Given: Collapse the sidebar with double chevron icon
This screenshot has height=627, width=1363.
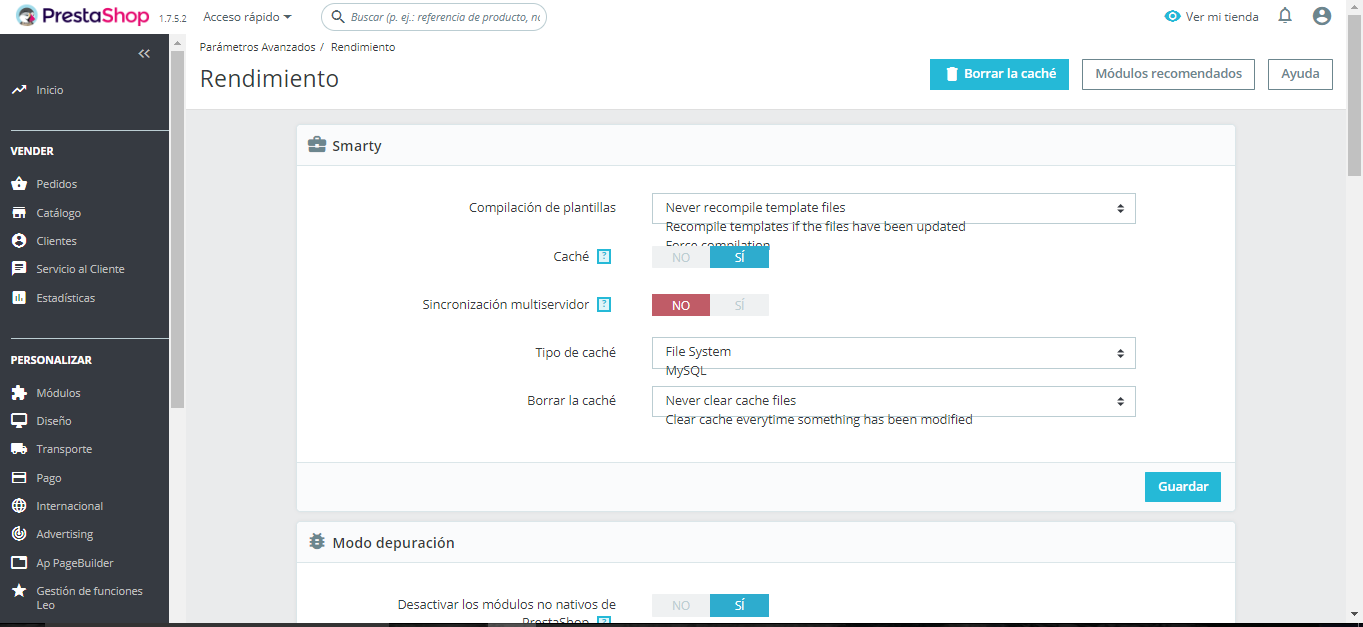Looking at the screenshot, I should tap(144, 54).
